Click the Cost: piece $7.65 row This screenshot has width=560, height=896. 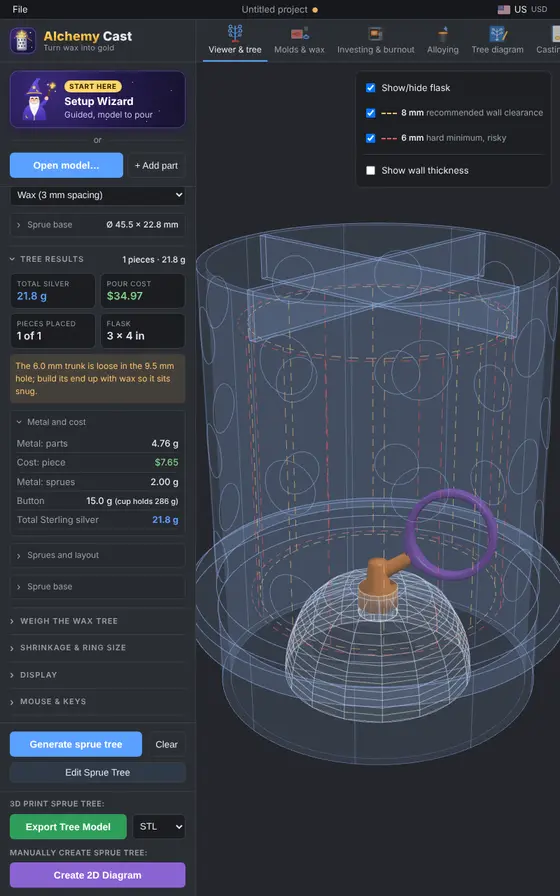pyautogui.click(x=98, y=462)
